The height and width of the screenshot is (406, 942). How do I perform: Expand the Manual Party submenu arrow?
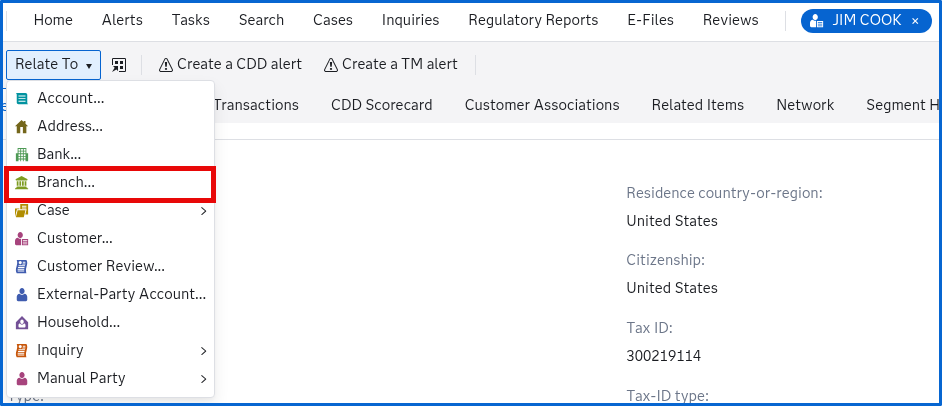point(203,378)
